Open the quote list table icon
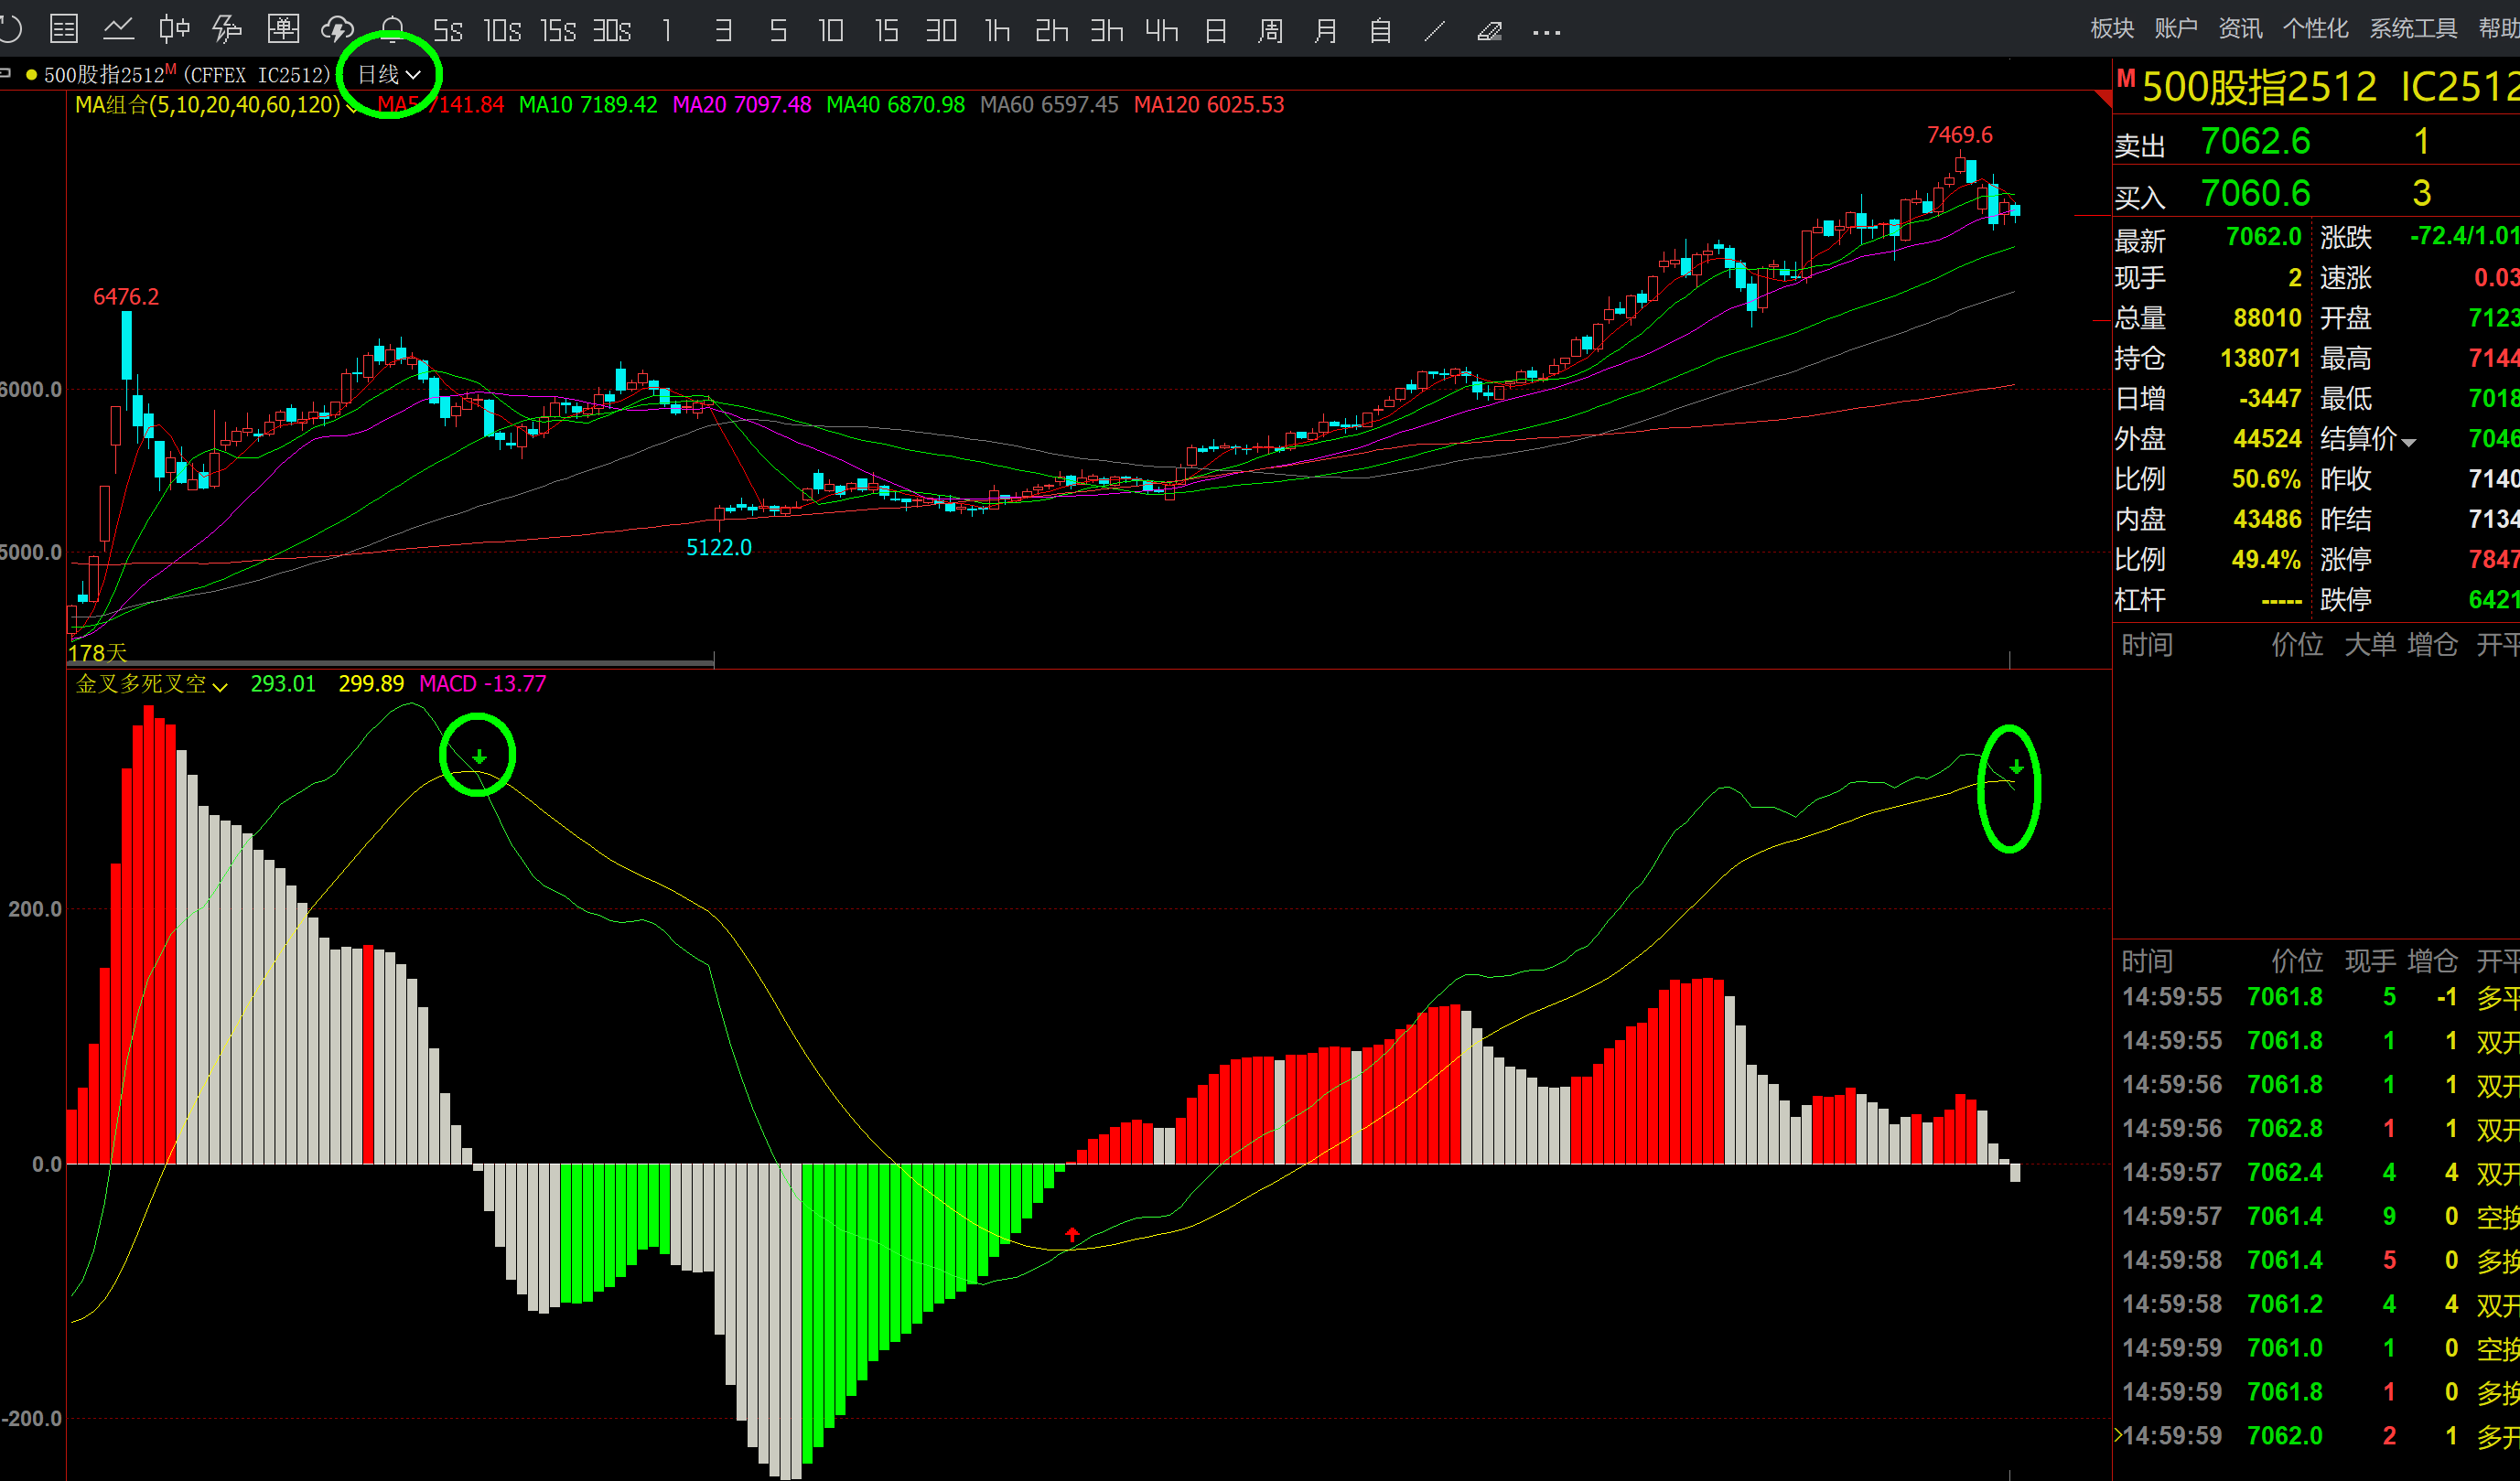The height and width of the screenshot is (1481, 2520). [64, 30]
